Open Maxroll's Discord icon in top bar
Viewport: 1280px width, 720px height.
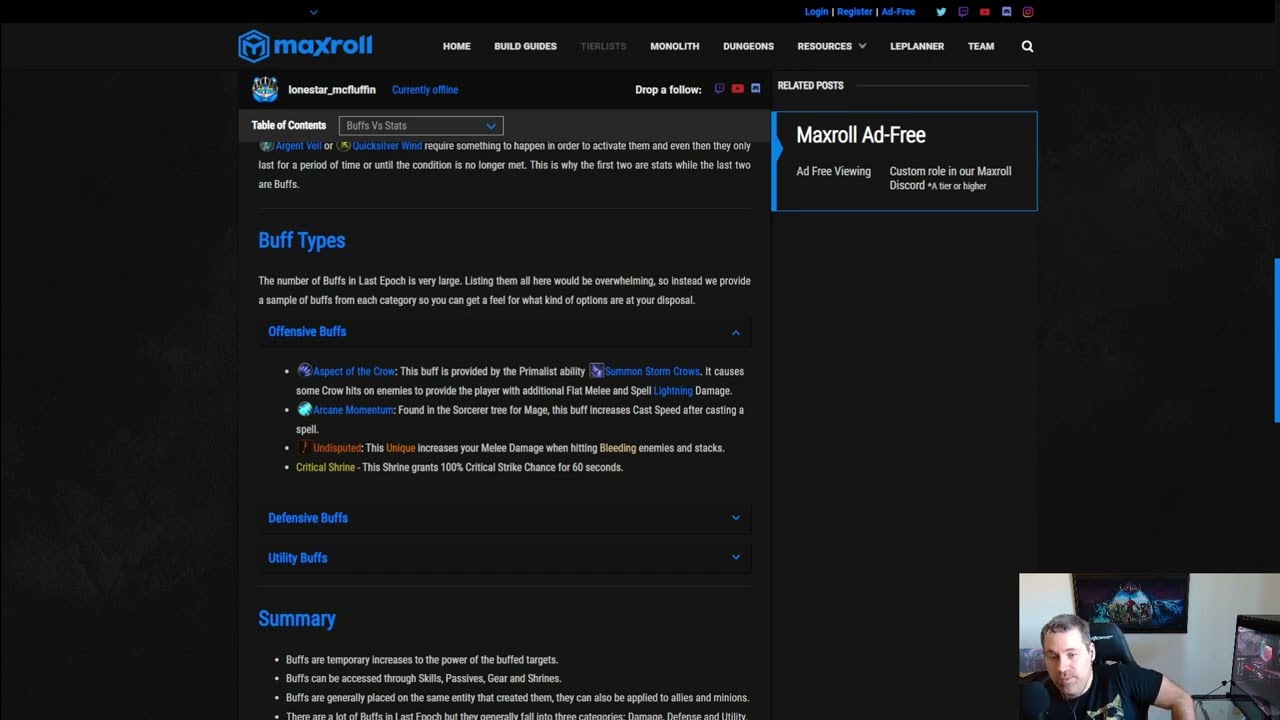[x=1006, y=12]
